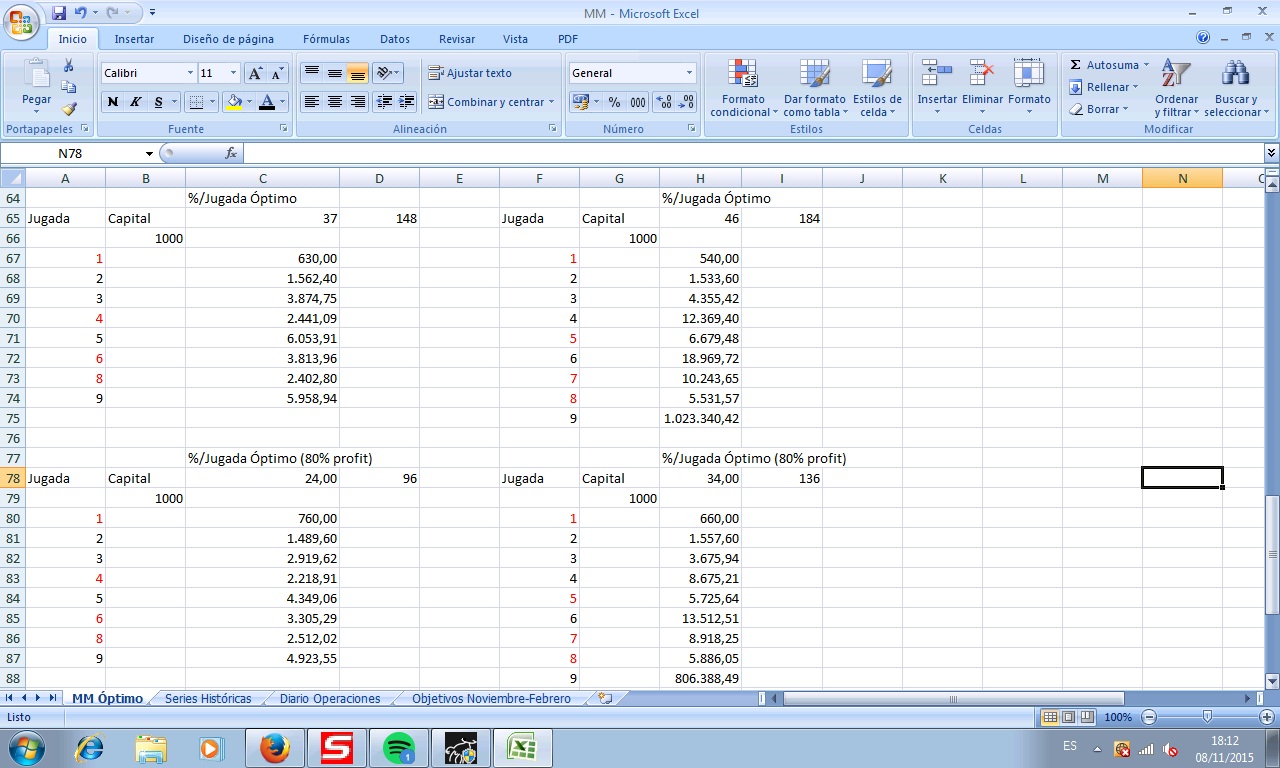Screen dimensions: 1280x768
Task: Expand the Combinar y centrar dropdown arrow
Action: (x=551, y=102)
